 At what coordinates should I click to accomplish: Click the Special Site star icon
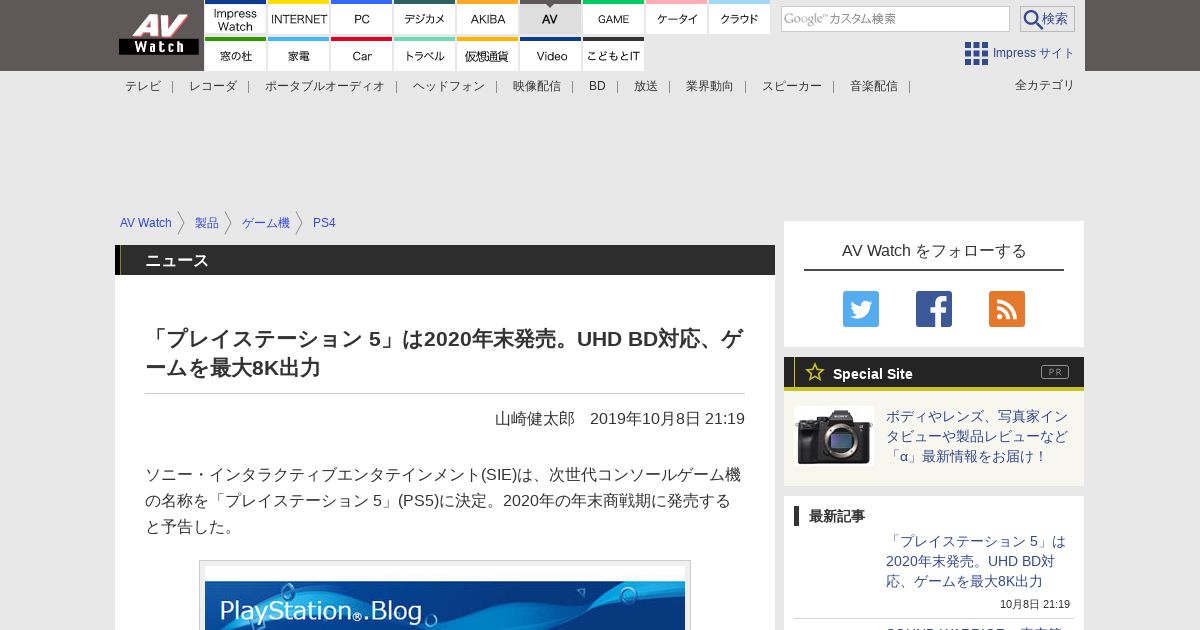tap(815, 373)
